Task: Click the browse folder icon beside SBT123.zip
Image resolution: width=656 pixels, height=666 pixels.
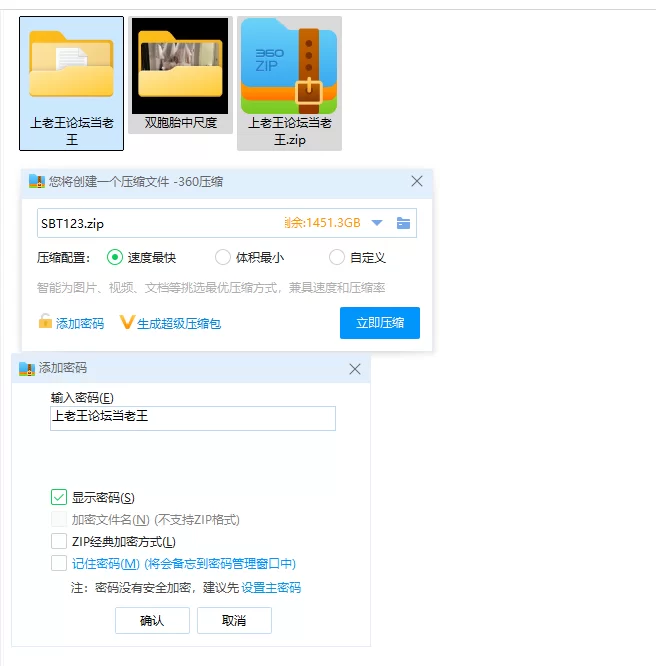Action: click(403, 223)
